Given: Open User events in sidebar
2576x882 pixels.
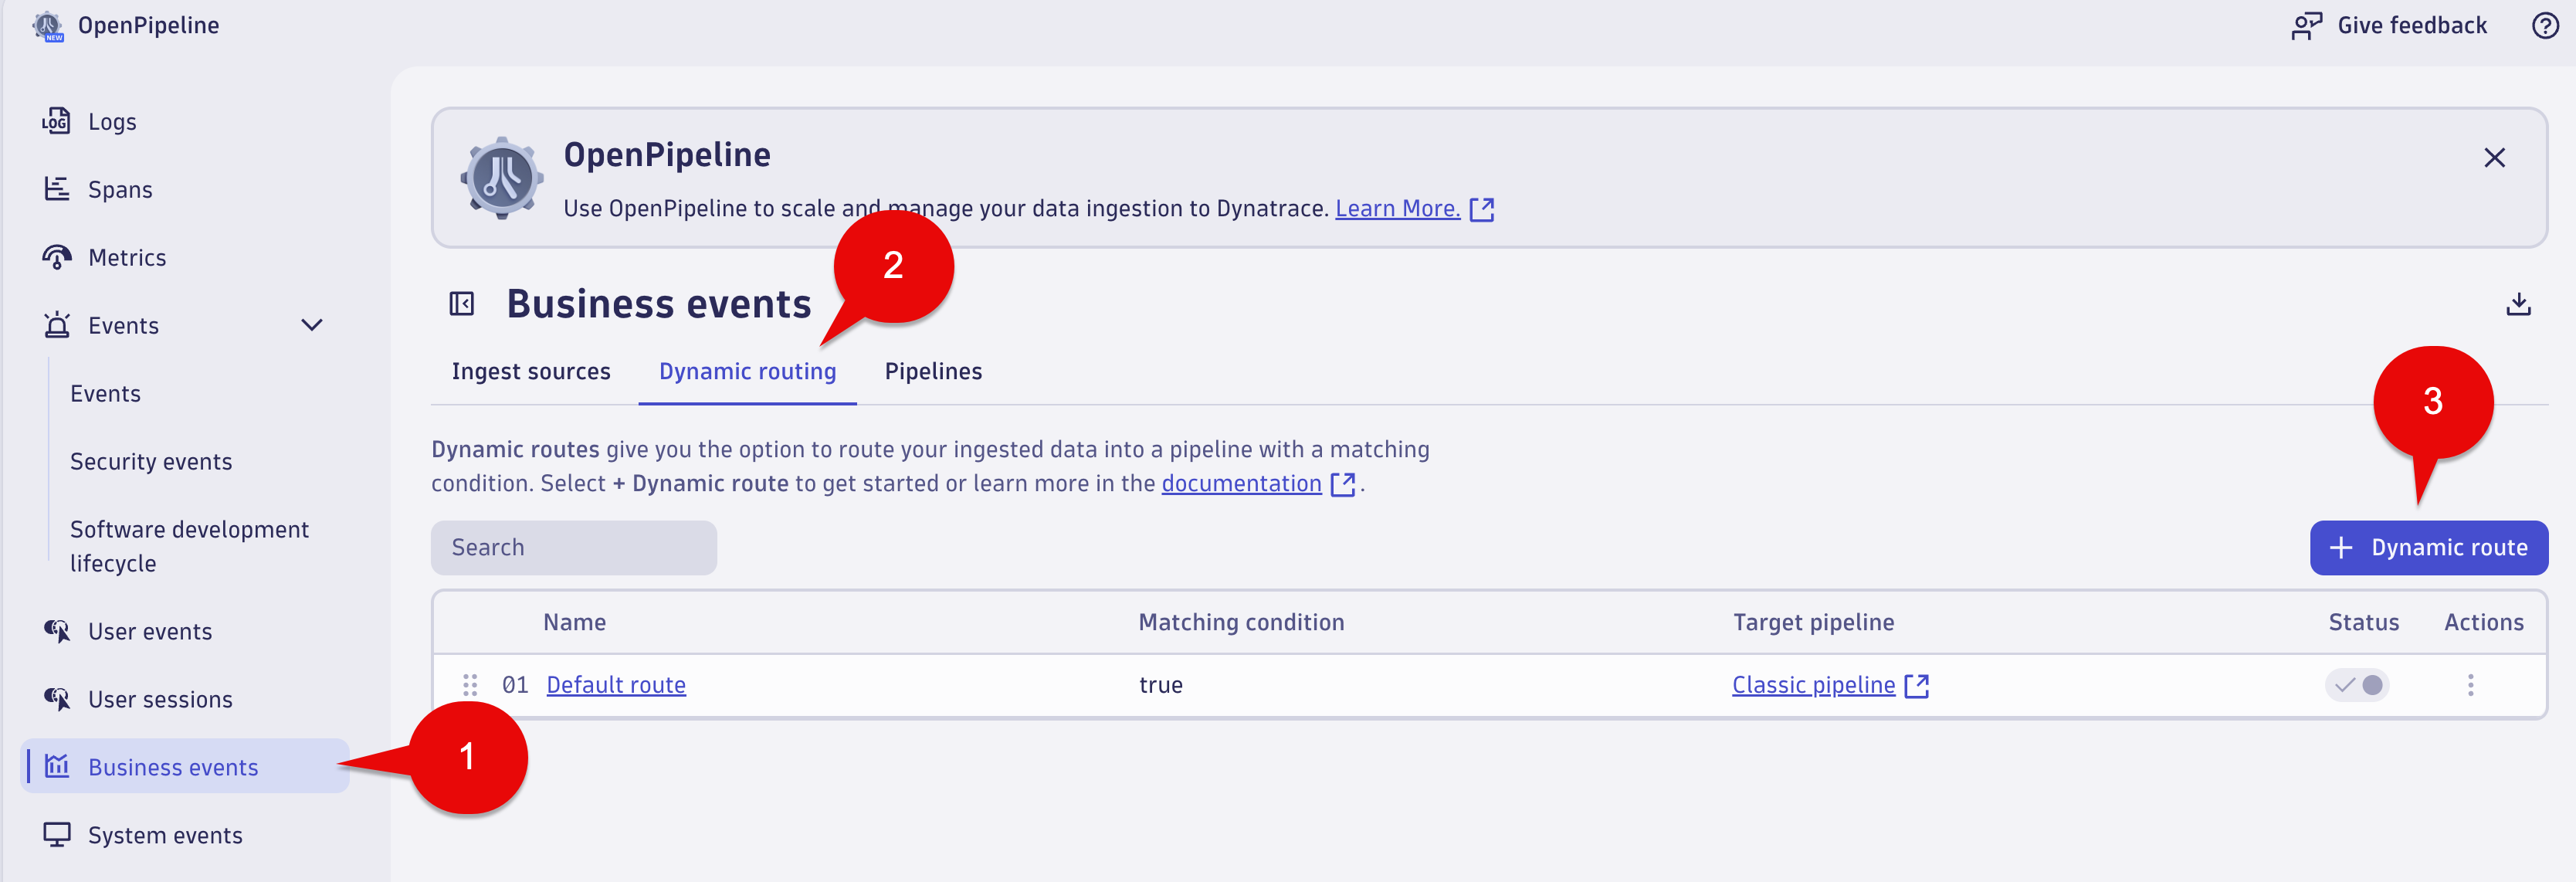Looking at the screenshot, I should pyautogui.click(x=185, y=631).
